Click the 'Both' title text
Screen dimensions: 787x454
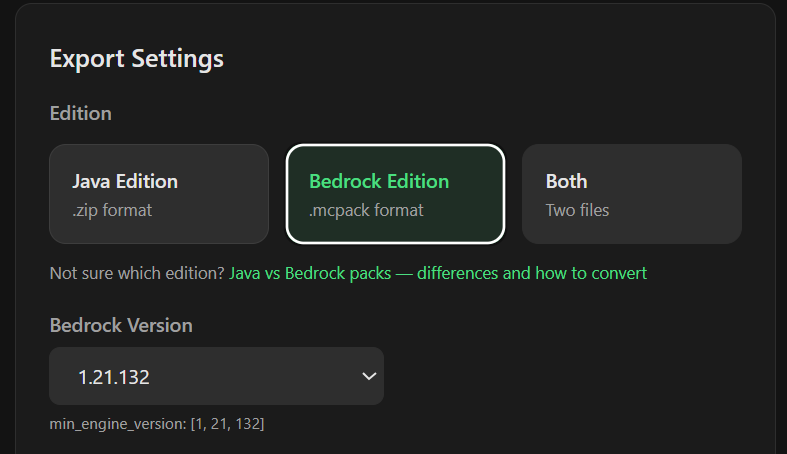[566, 182]
